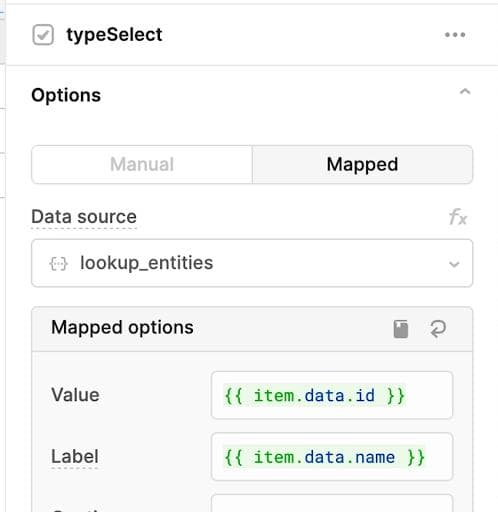The image size is (498, 512).
Task: Open the three-dot more options menu
Action: (x=455, y=35)
